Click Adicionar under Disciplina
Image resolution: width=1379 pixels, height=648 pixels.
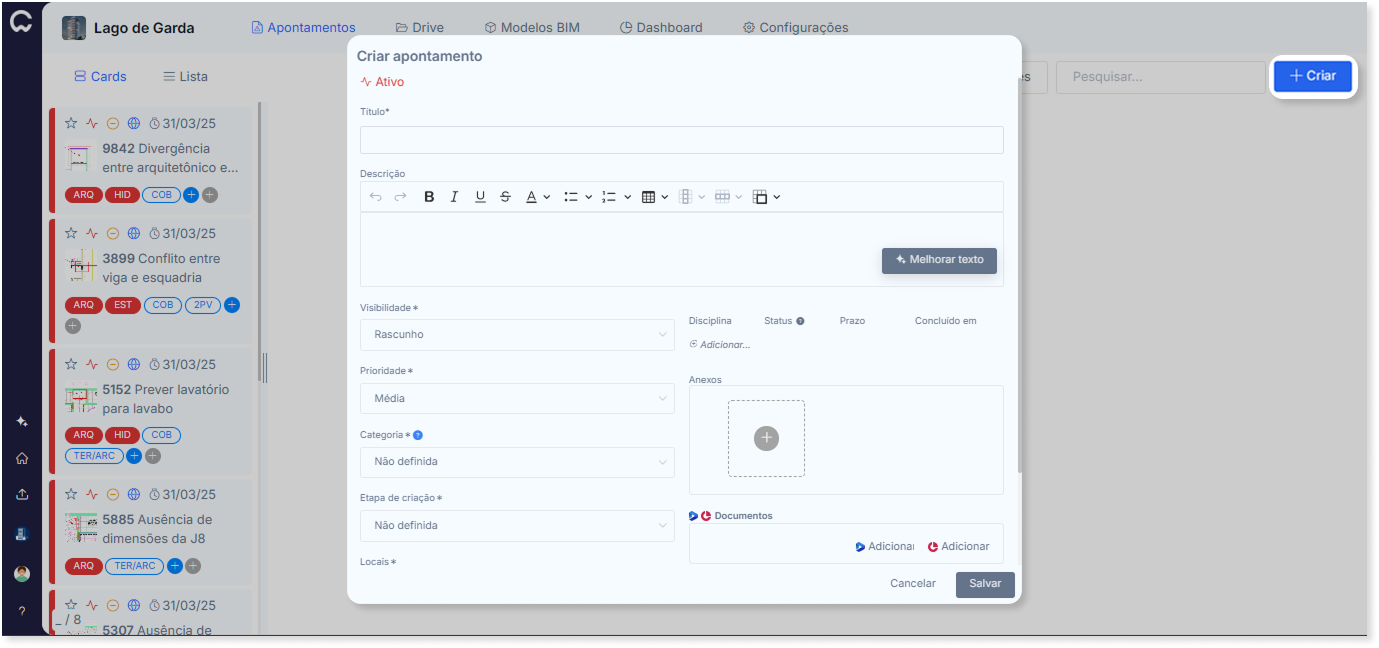[x=720, y=344]
